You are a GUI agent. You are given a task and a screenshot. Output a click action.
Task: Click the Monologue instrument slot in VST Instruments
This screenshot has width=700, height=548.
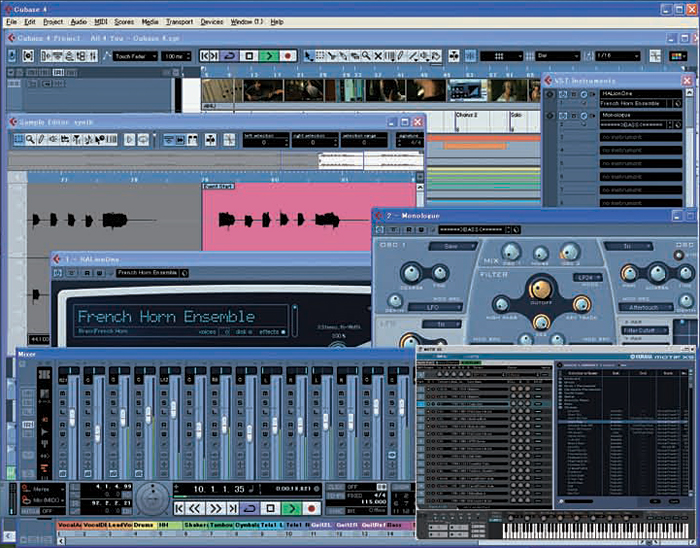(x=641, y=115)
